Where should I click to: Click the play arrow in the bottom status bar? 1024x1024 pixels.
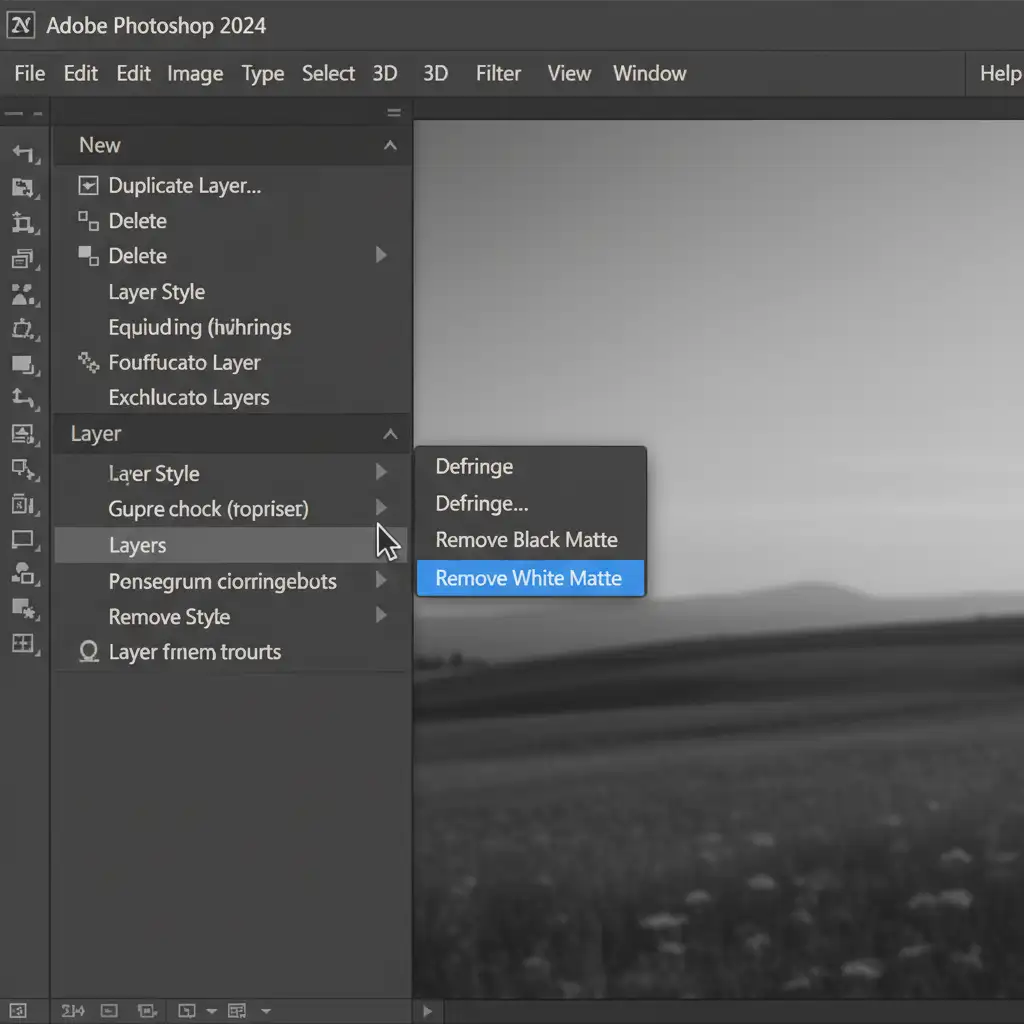coord(427,1011)
